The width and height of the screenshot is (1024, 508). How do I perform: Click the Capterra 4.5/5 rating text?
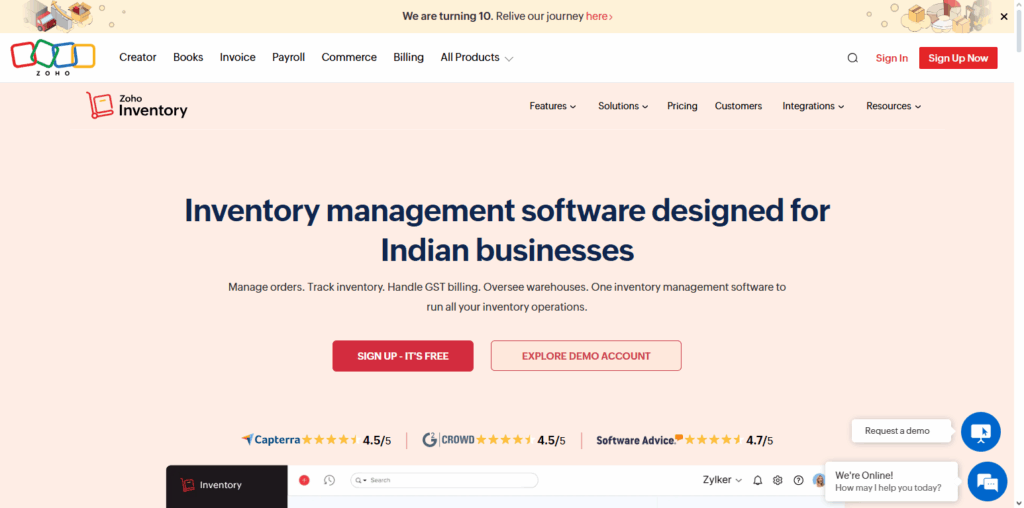(377, 440)
